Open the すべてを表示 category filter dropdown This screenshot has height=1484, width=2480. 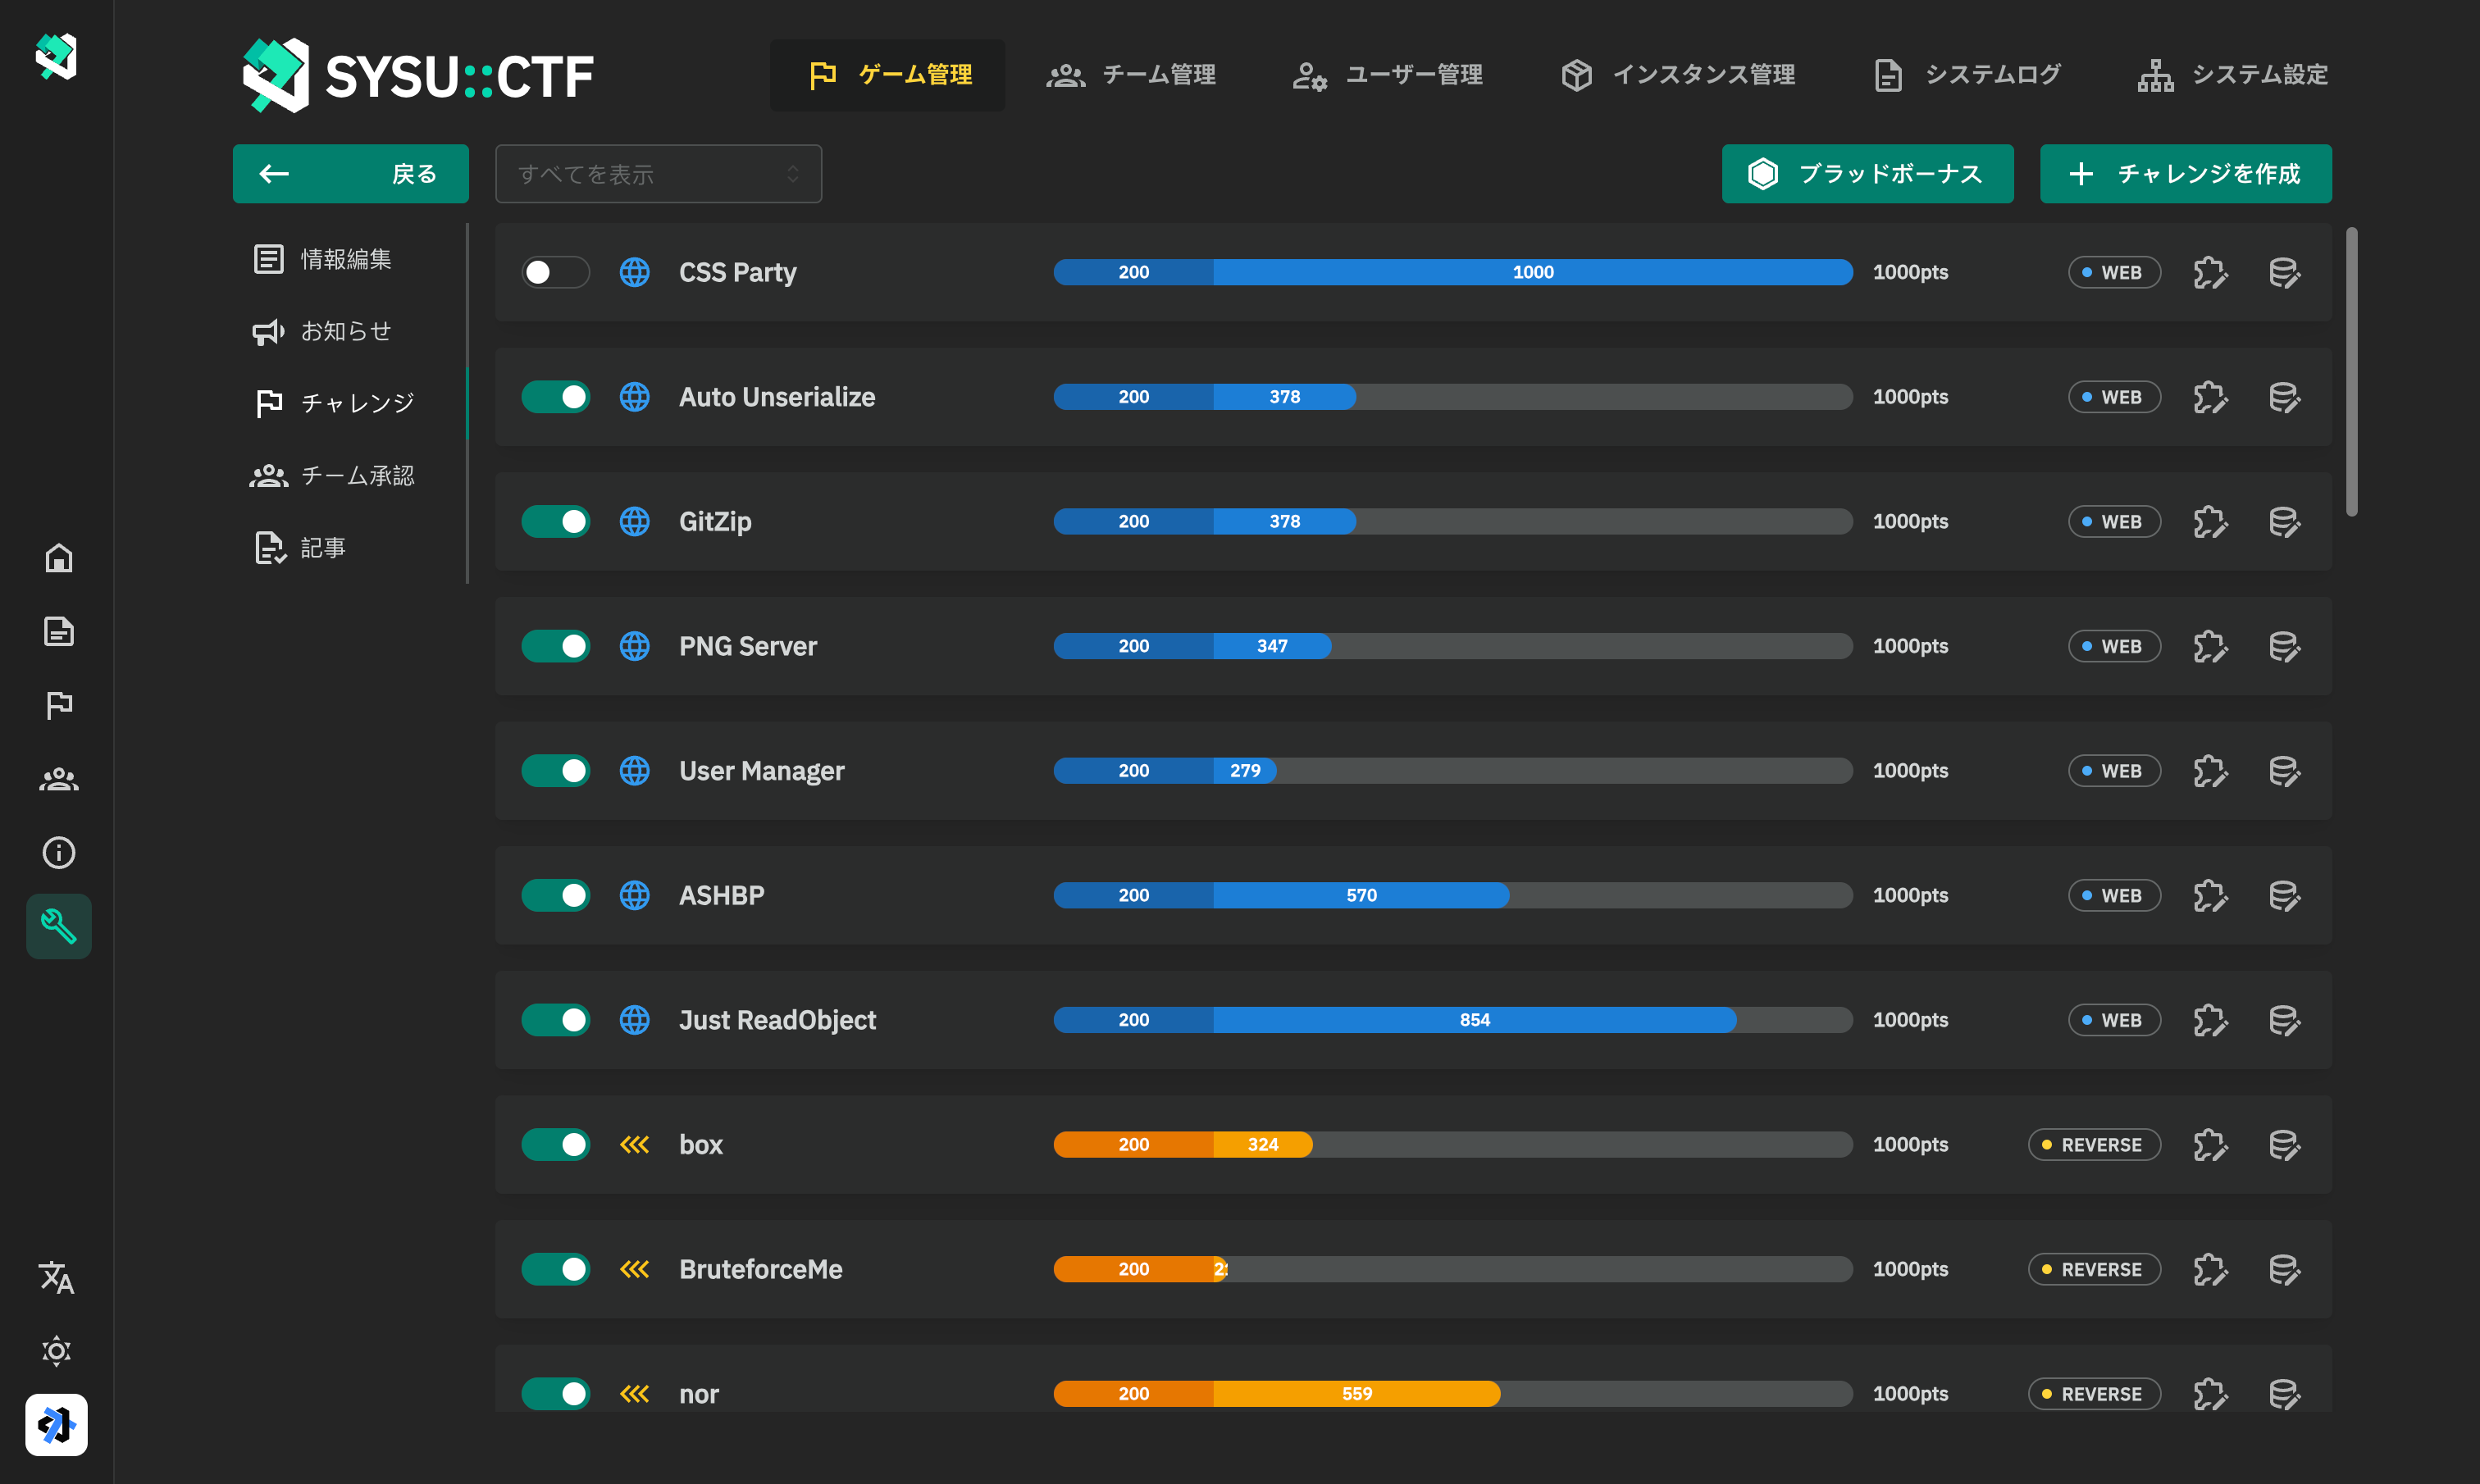tap(658, 174)
